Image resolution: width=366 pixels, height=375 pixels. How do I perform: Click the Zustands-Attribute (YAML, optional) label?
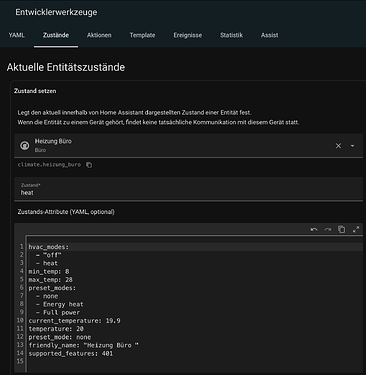click(66, 212)
